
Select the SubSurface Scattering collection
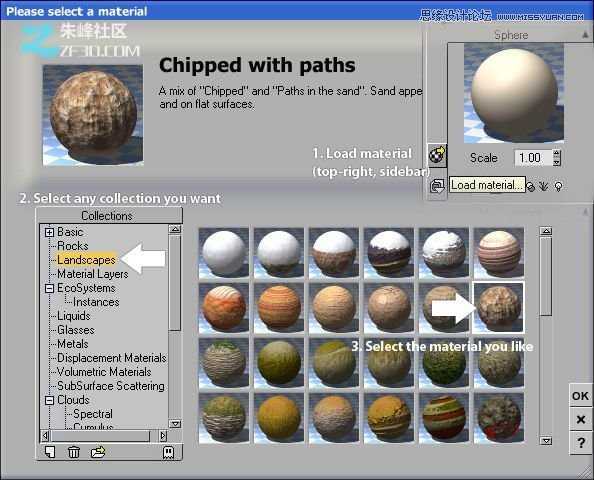click(x=111, y=386)
